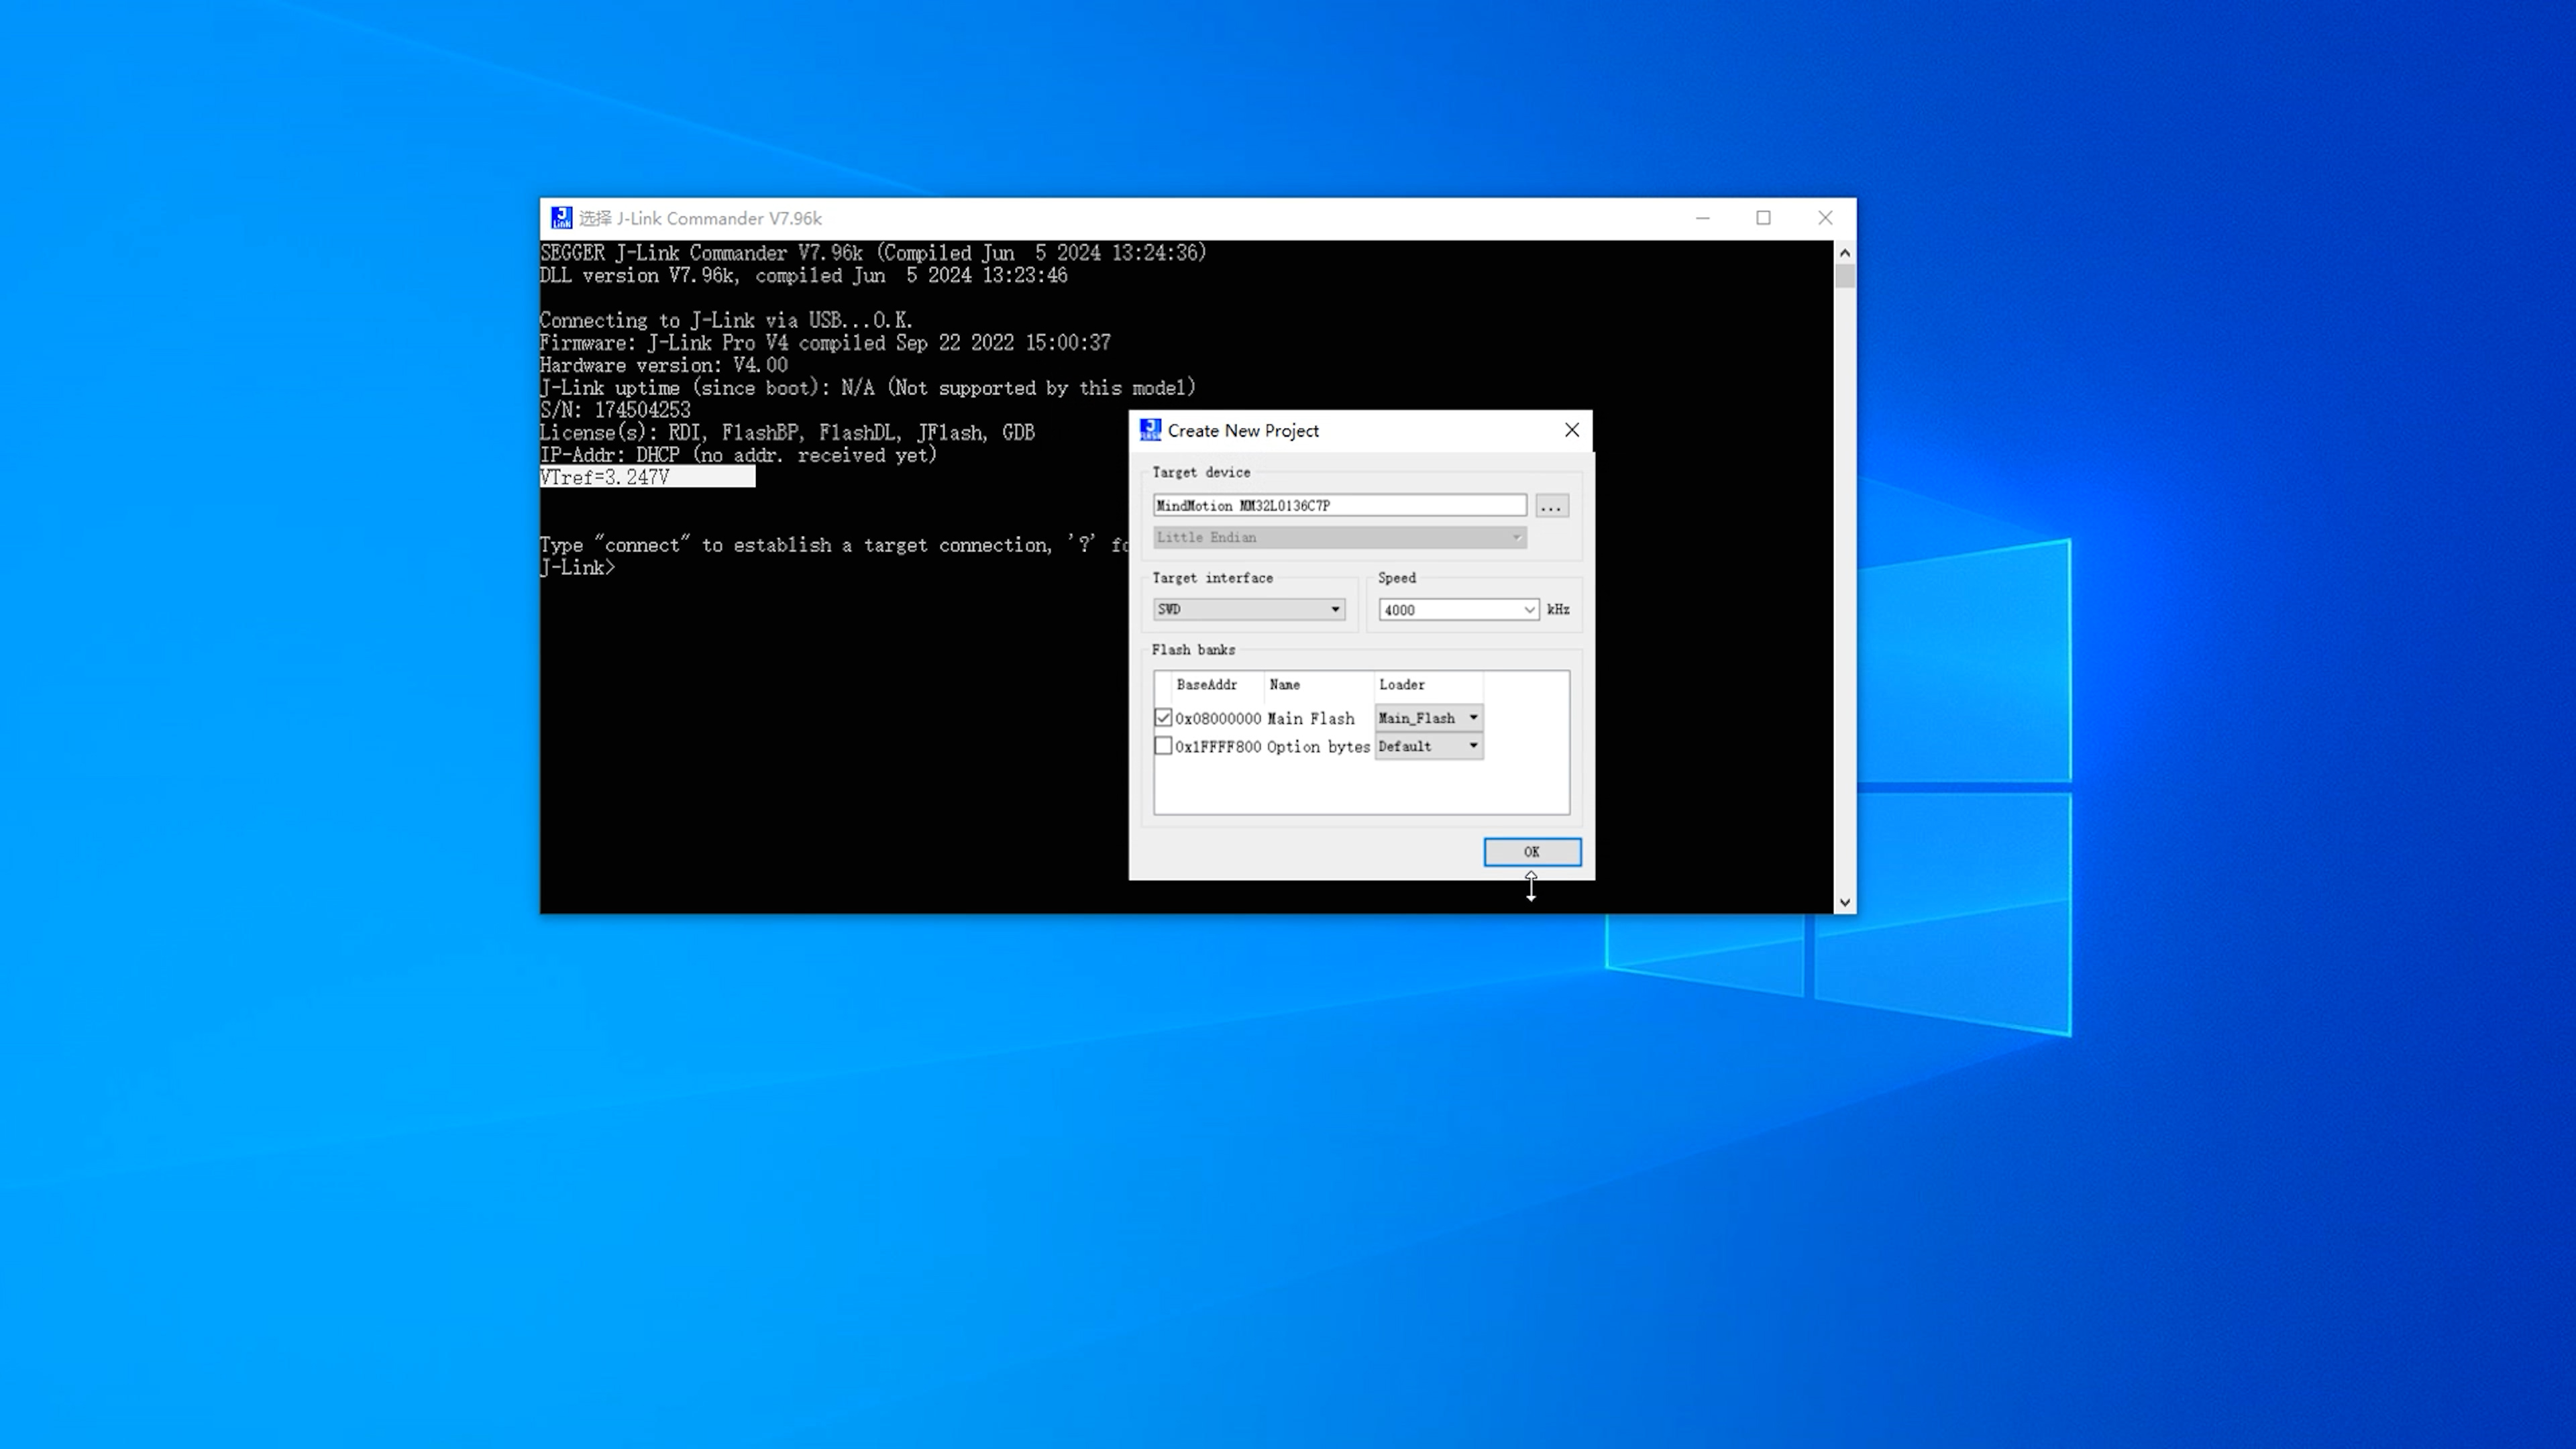Click the Loader column header

coord(1402,685)
